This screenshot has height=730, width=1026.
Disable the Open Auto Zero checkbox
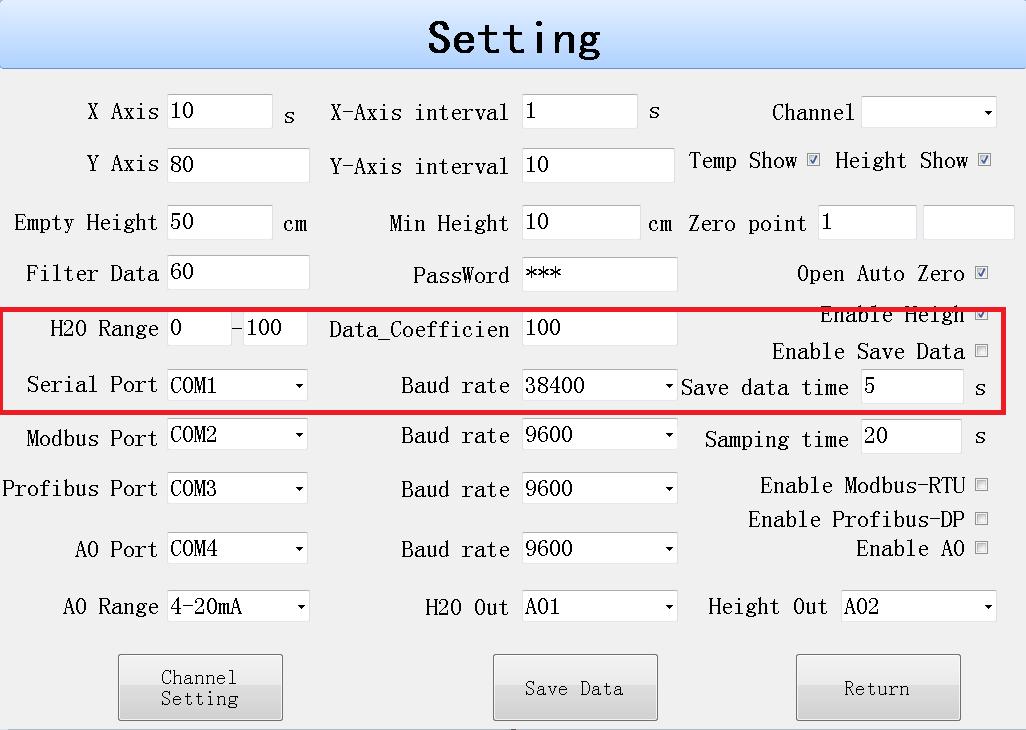981,273
